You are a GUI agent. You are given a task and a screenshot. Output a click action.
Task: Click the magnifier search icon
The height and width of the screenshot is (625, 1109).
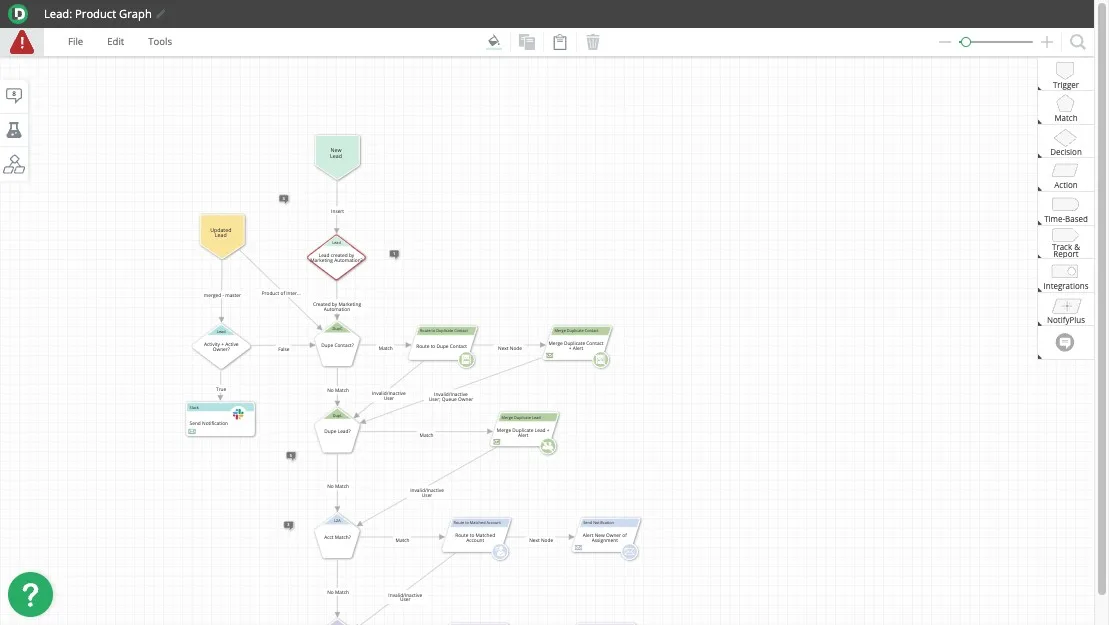point(1078,42)
